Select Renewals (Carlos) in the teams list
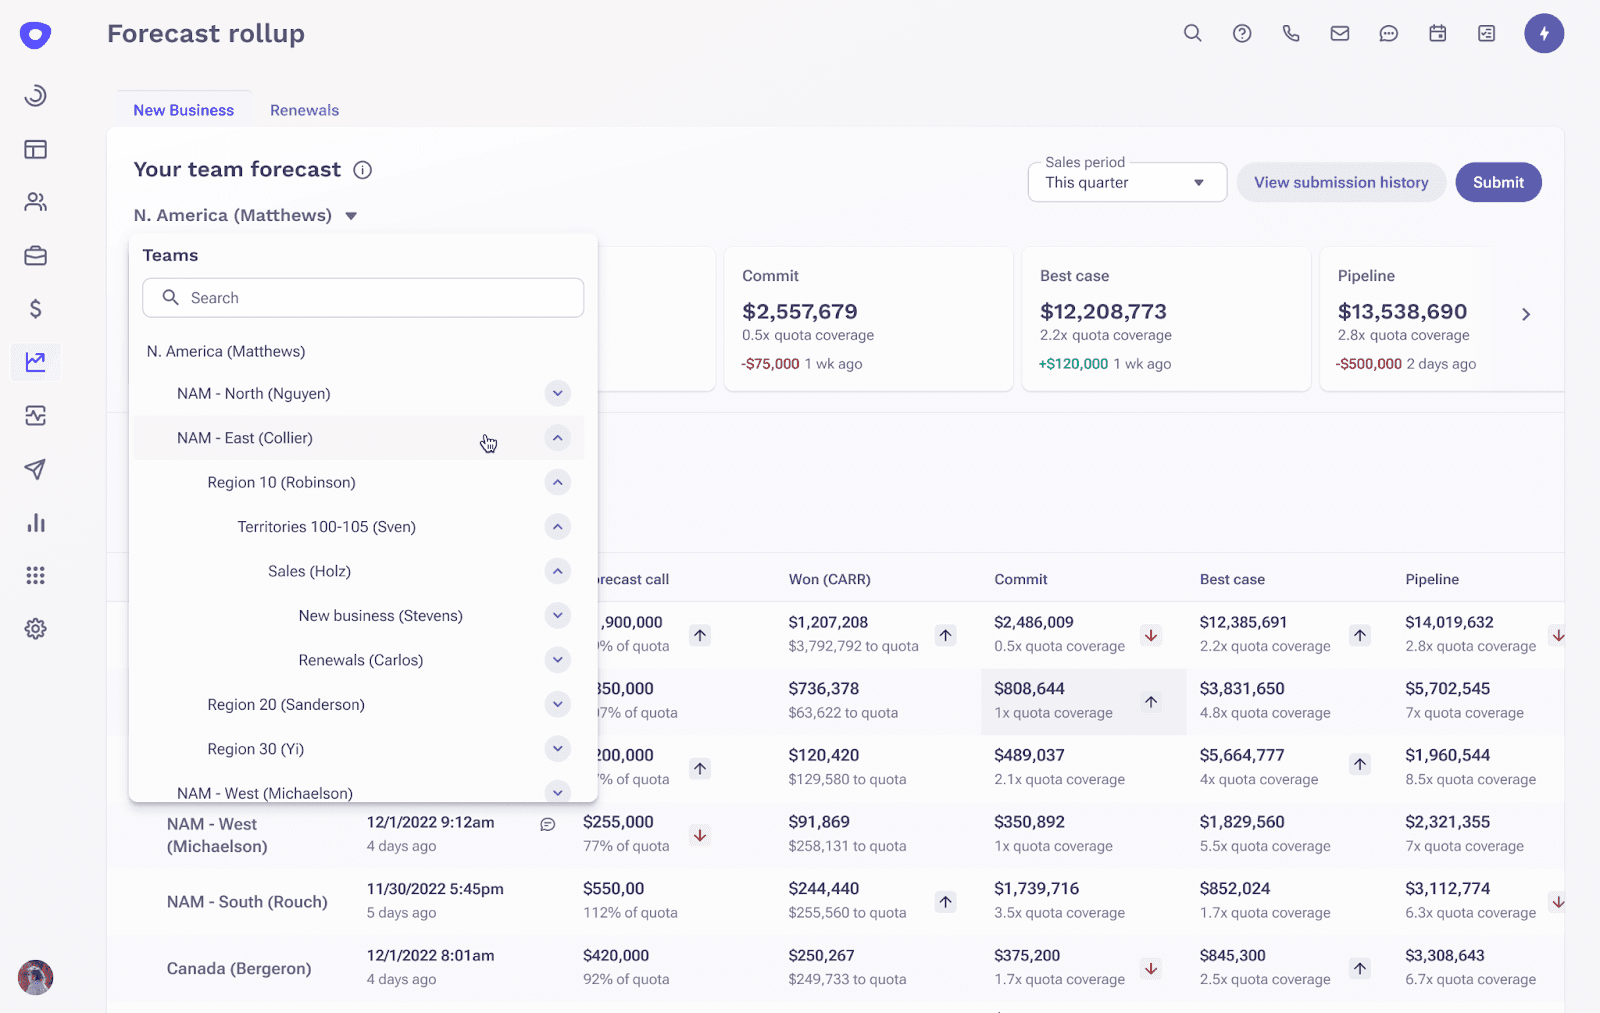This screenshot has width=1600, height=1013. [x=360, y=660]
